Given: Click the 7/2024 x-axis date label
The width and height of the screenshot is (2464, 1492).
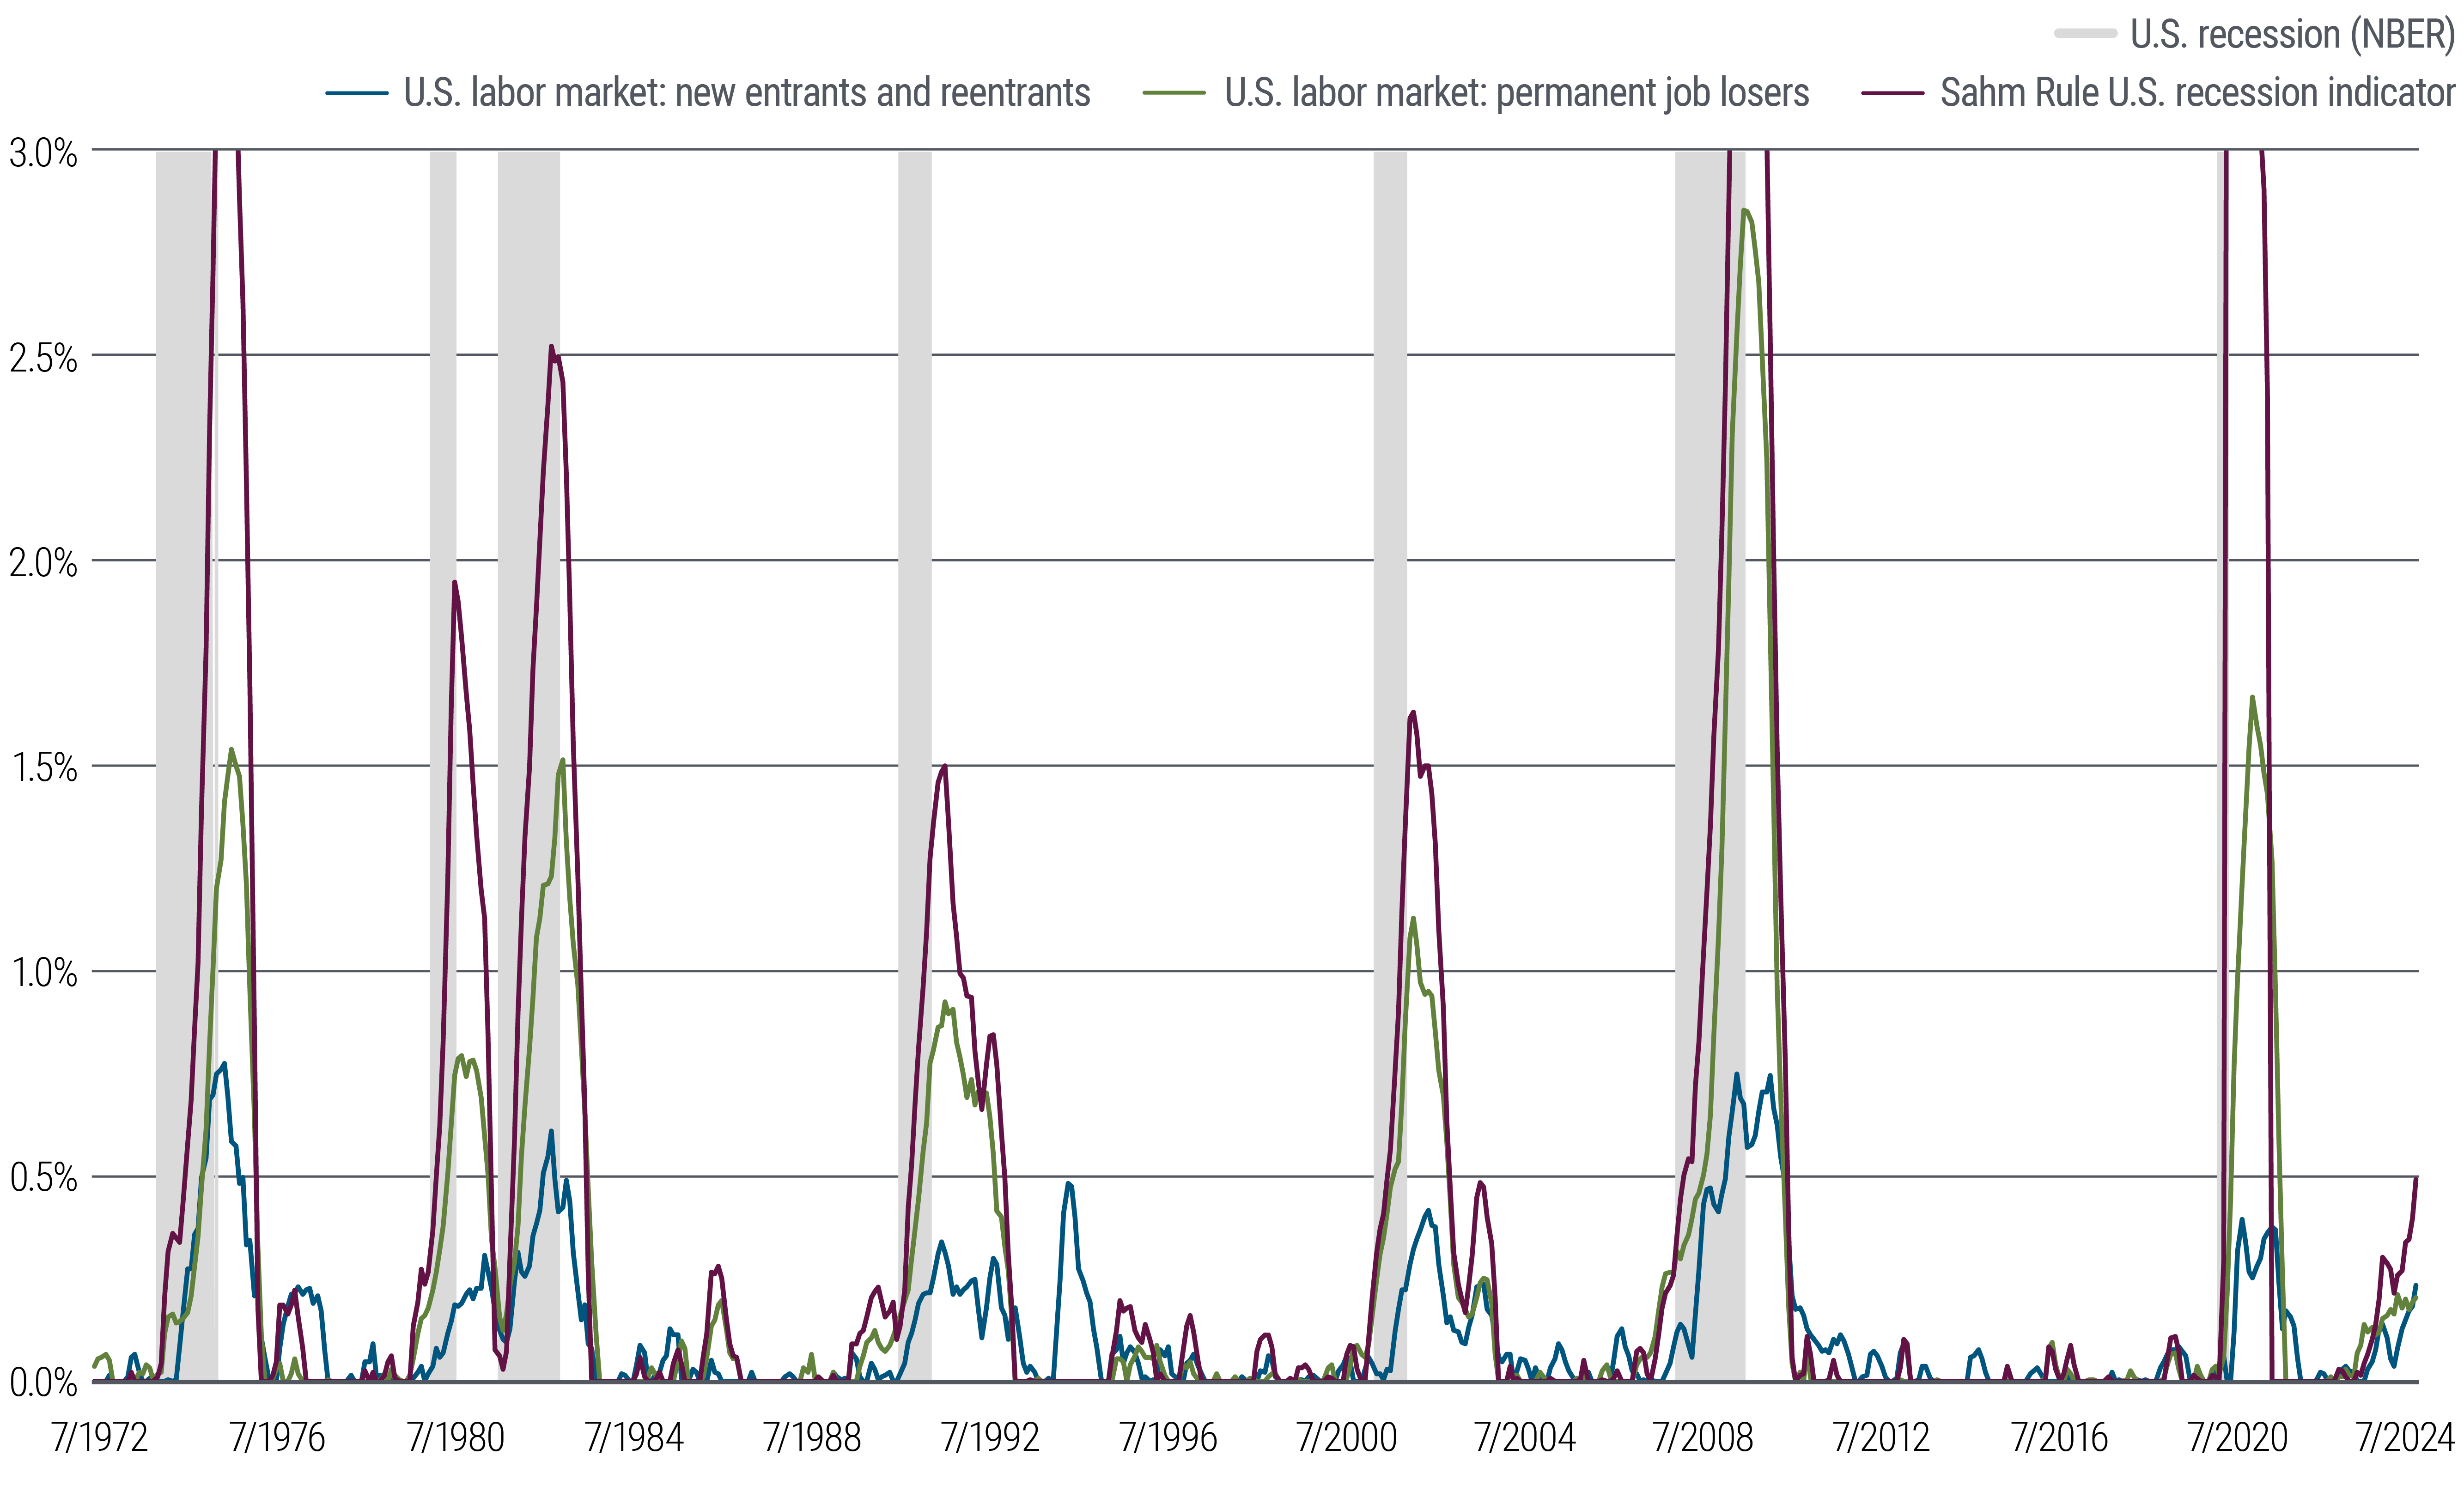Looking at the screenshot, I should coord(2405,1438).
